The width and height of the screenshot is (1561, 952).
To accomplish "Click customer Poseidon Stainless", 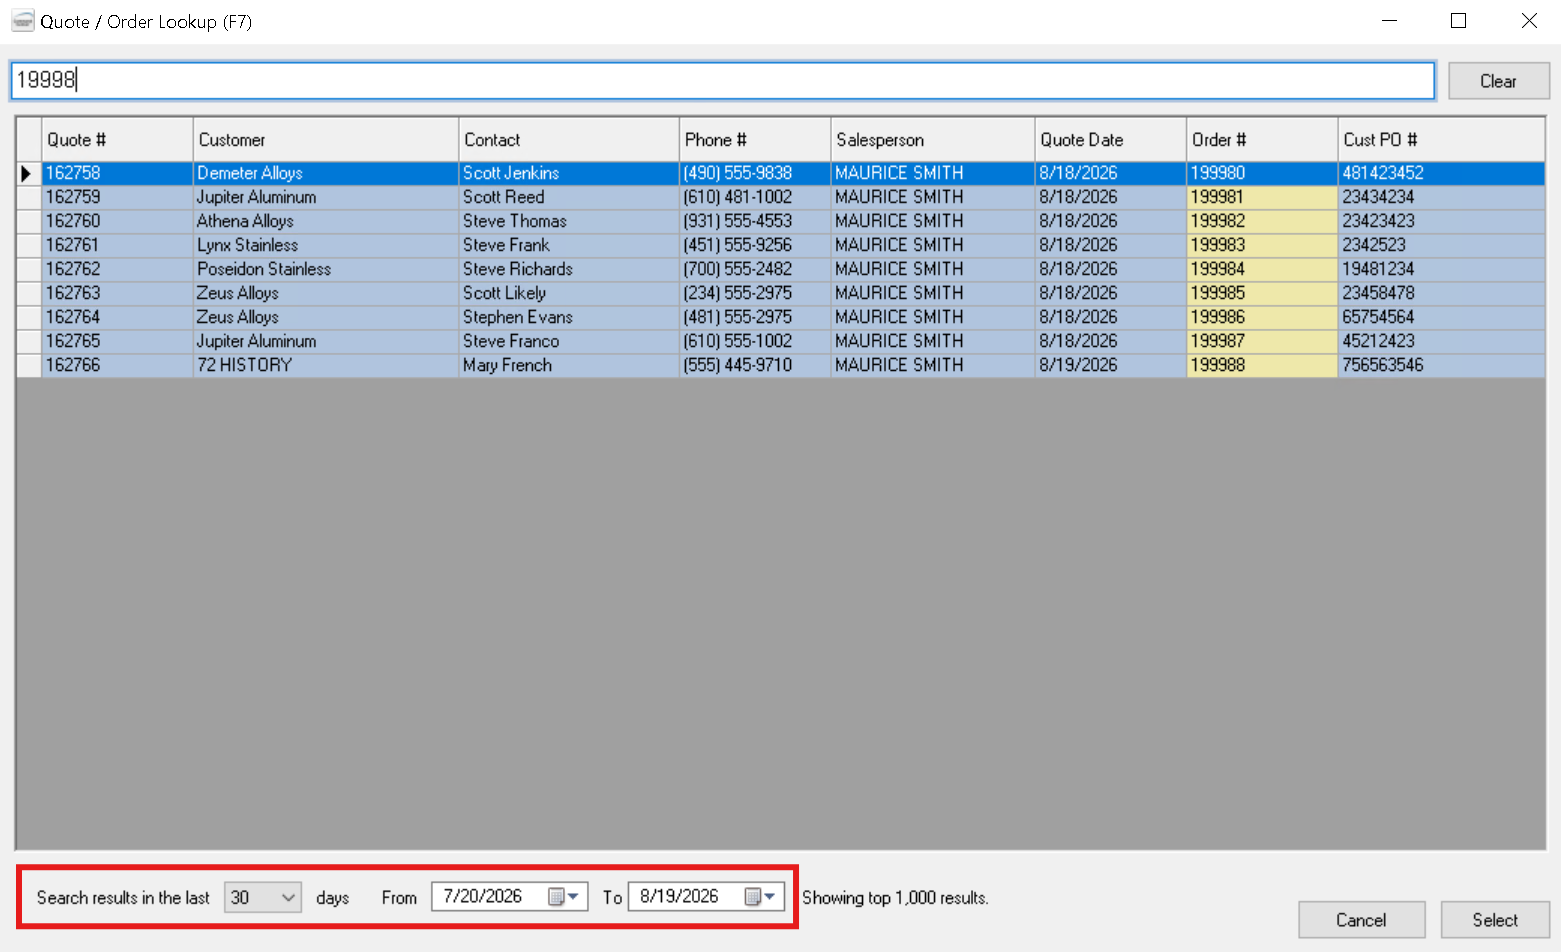I will 326,269.
